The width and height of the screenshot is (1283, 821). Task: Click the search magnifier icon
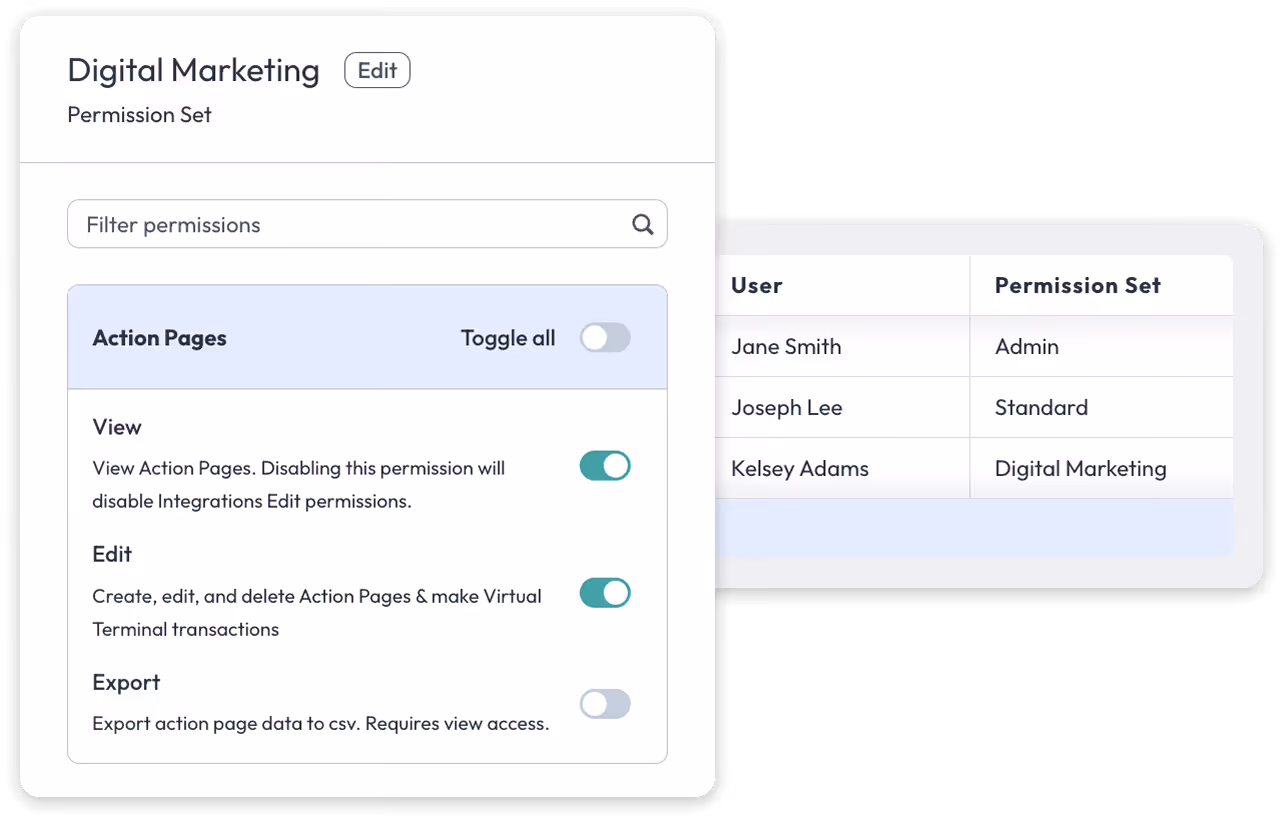coord(643,224)
